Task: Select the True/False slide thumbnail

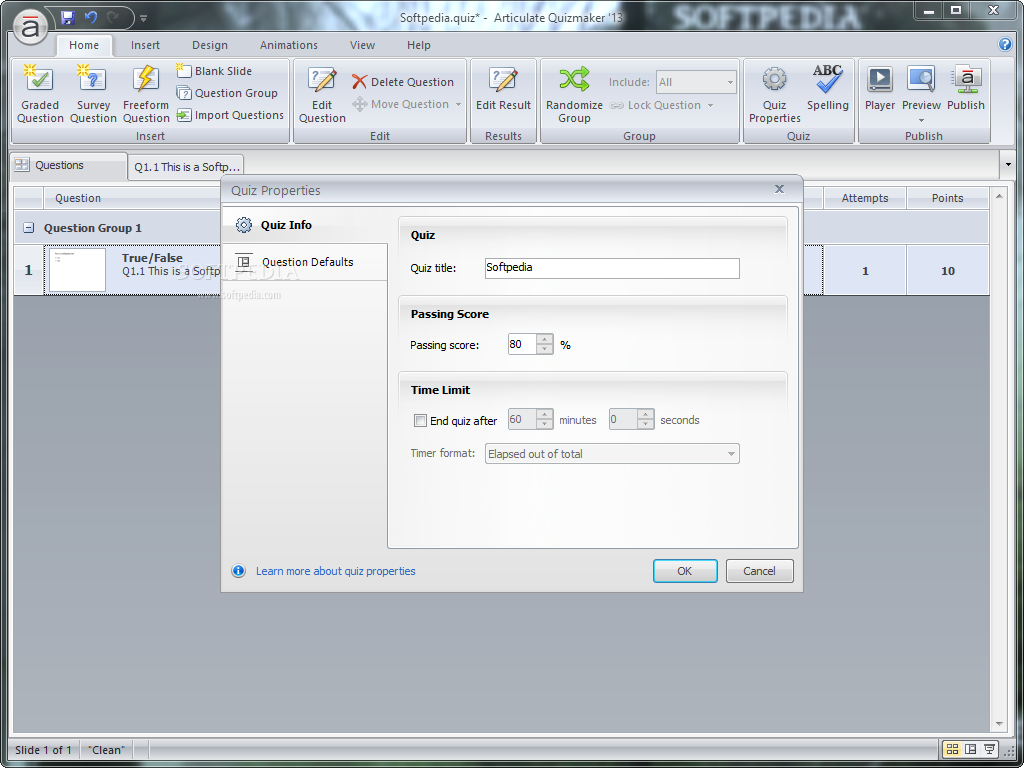Action: [77, 270]
